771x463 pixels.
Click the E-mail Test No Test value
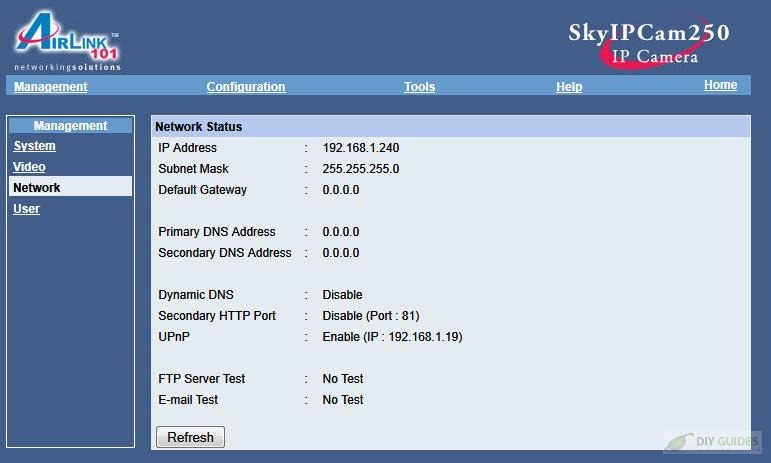[343, 400]
